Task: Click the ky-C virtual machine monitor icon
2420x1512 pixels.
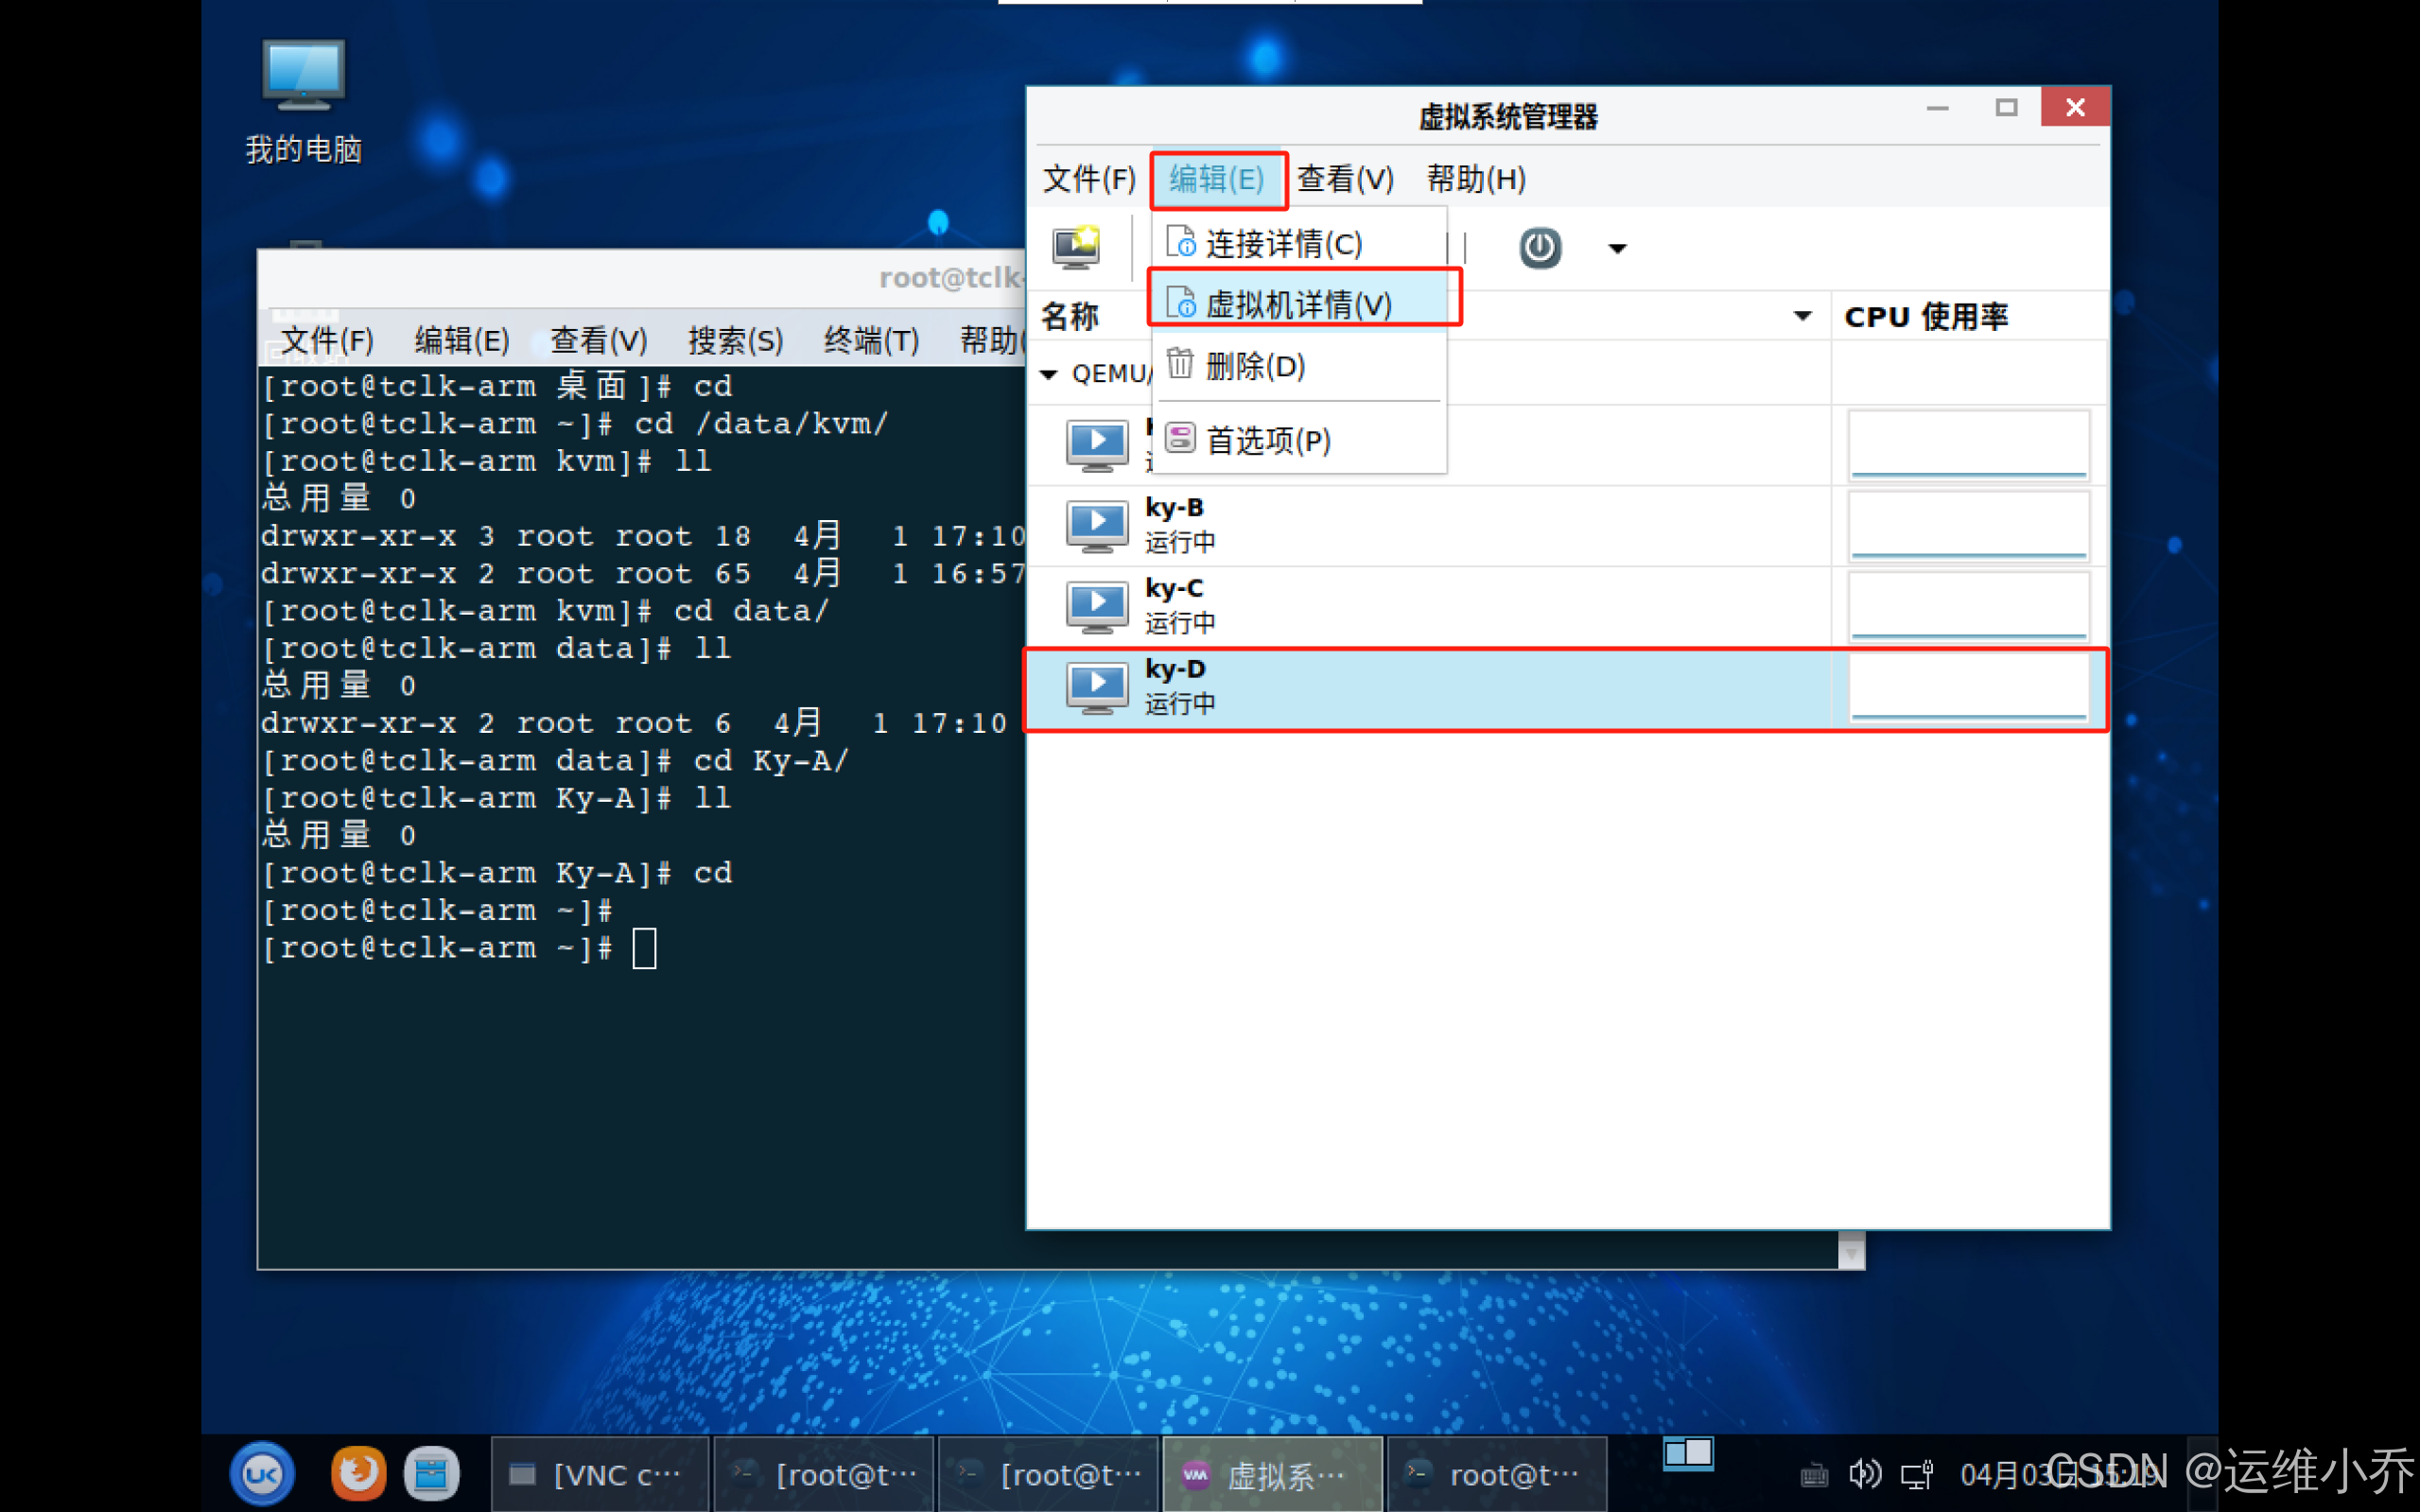Action: point(1096,606)
